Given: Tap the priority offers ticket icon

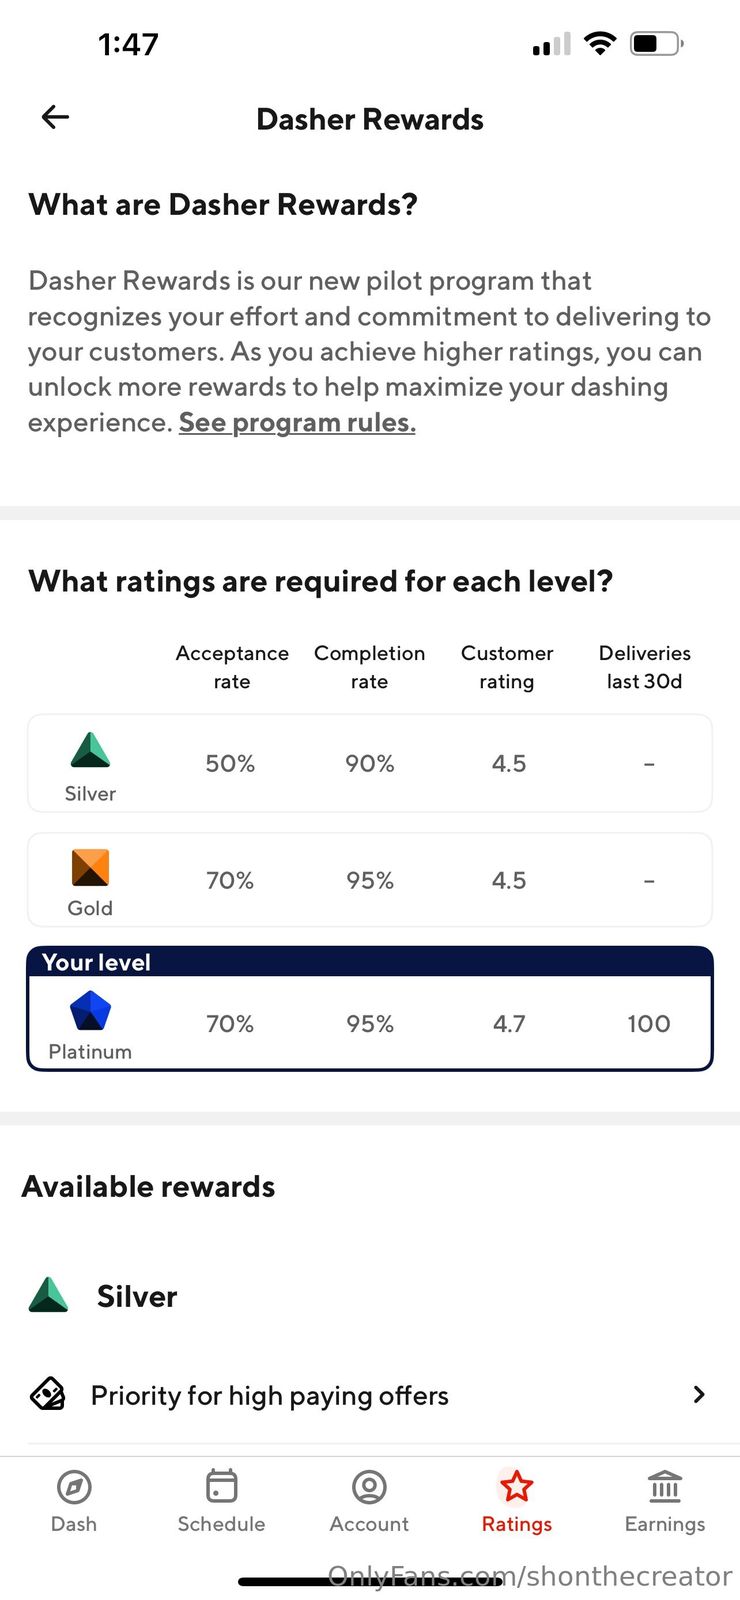Looking at the screenshot, I should [48, 1394].
